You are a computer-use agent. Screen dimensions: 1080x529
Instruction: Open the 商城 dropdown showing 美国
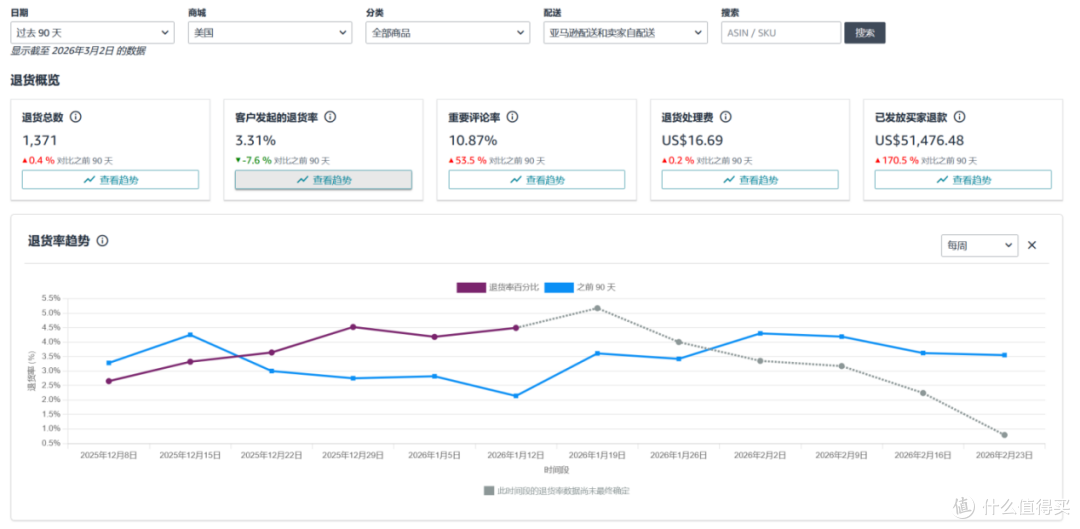point(270,32)
